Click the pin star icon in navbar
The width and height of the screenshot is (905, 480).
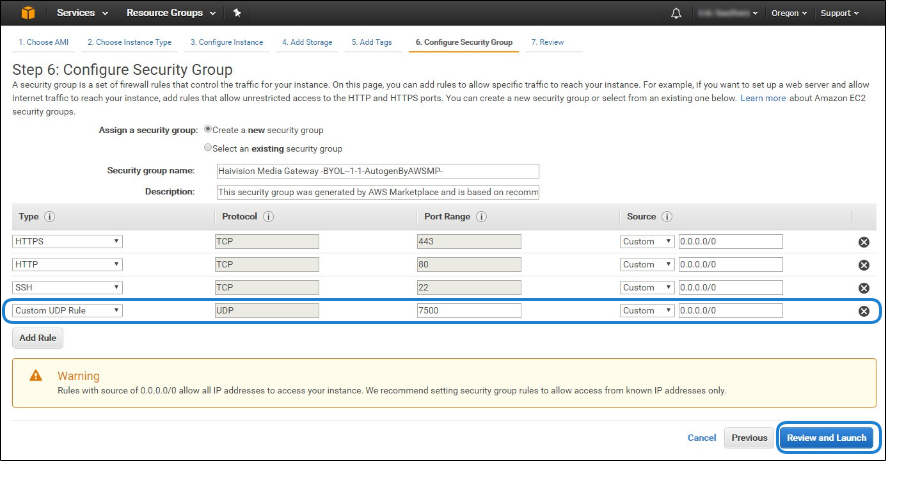coord(236,13)
